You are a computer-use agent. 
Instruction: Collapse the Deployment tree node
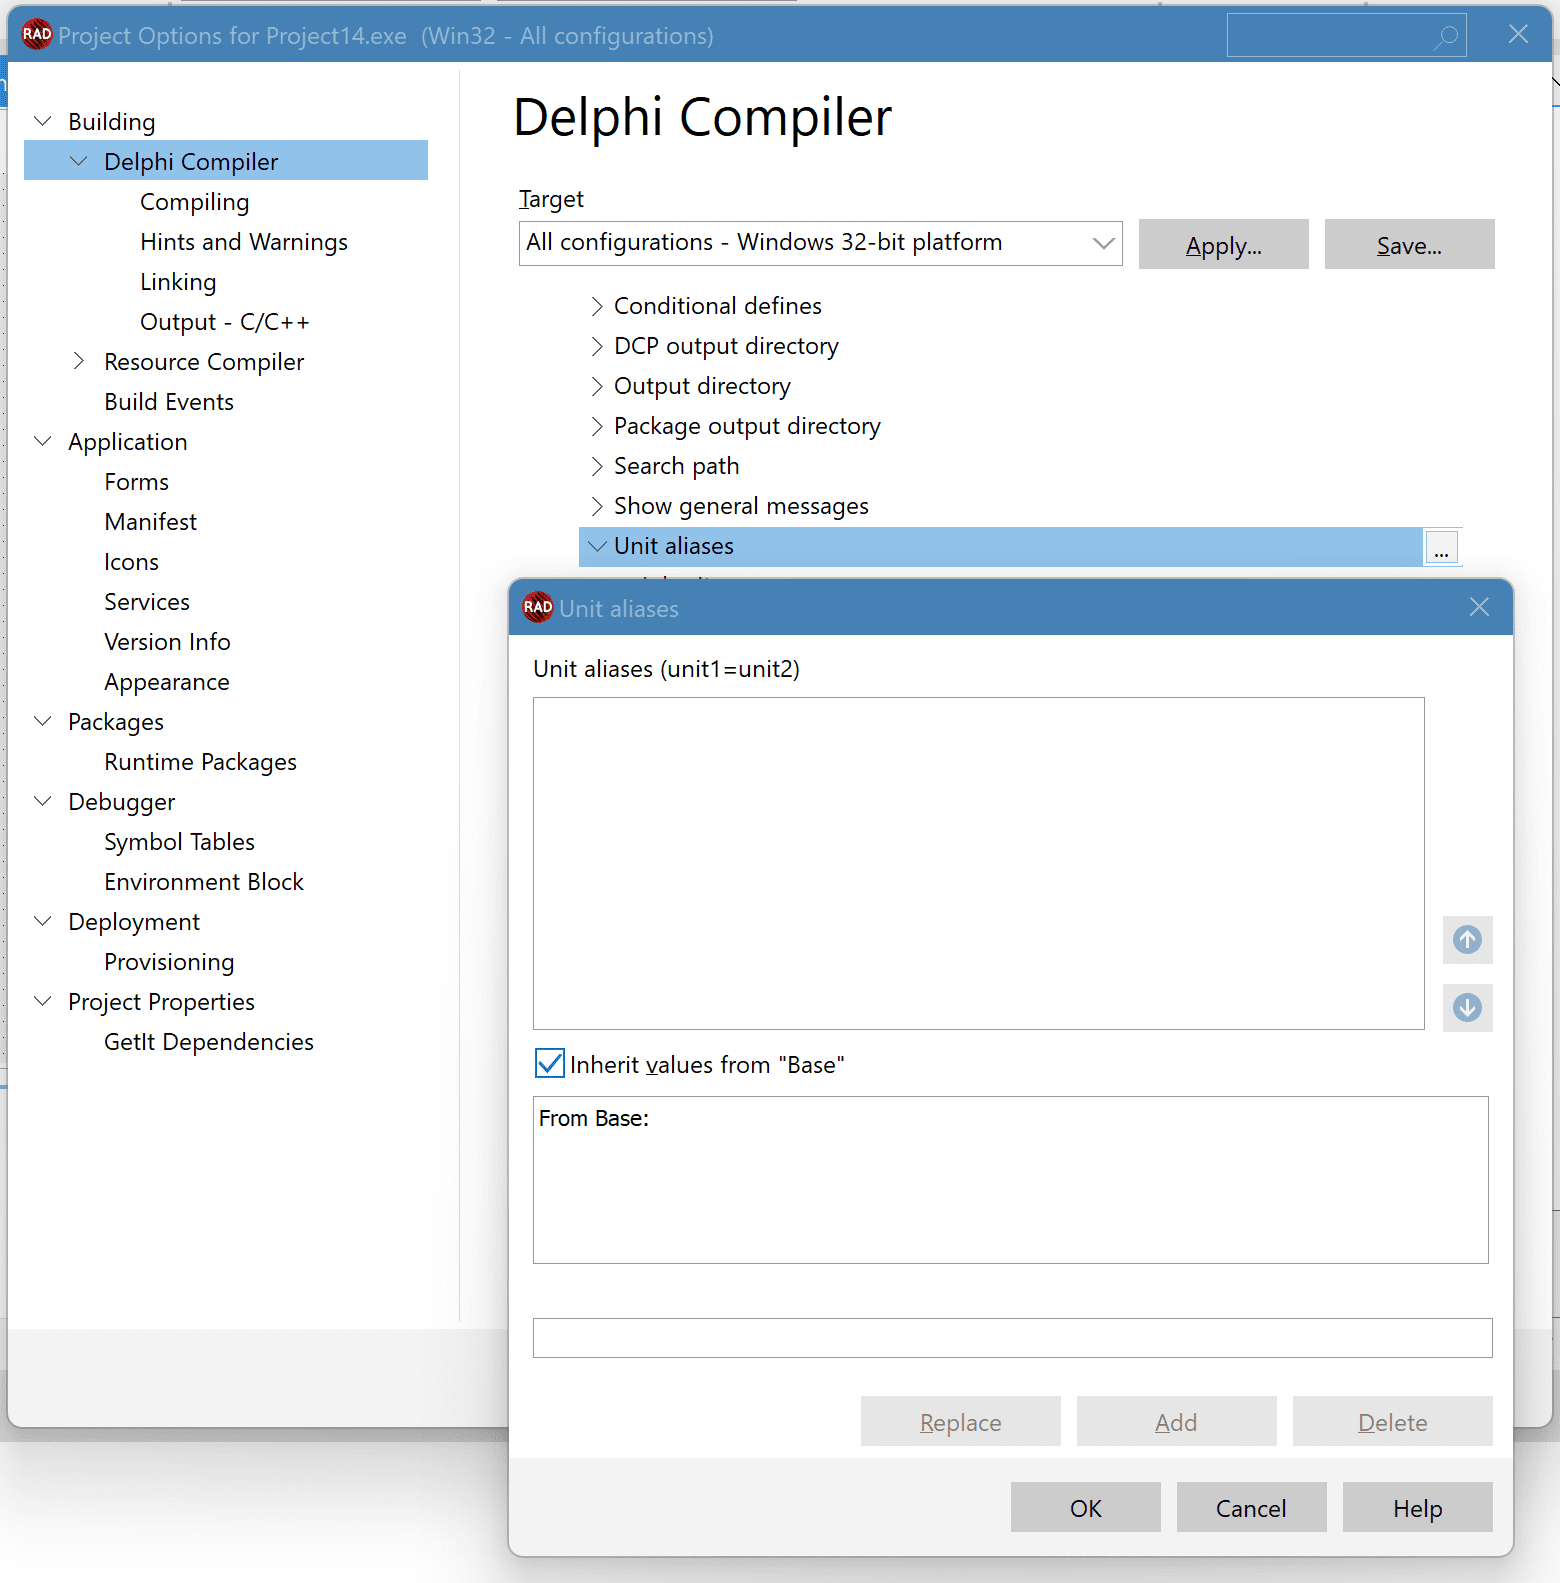tap(43, 921)
